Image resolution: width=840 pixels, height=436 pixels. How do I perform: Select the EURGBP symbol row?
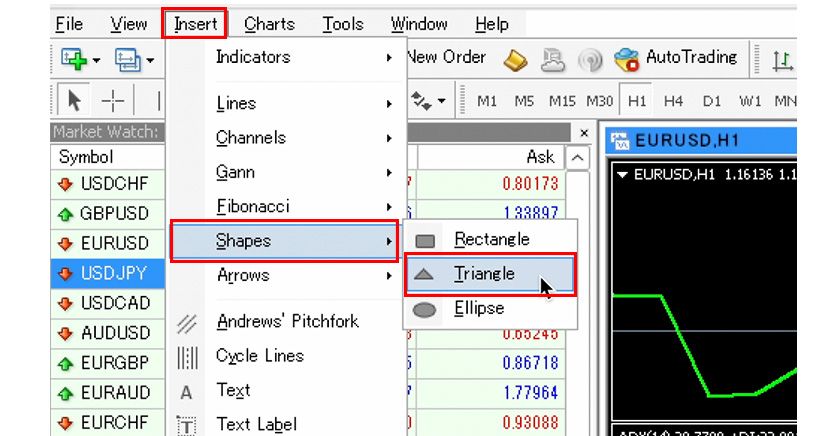click(108, 364)
